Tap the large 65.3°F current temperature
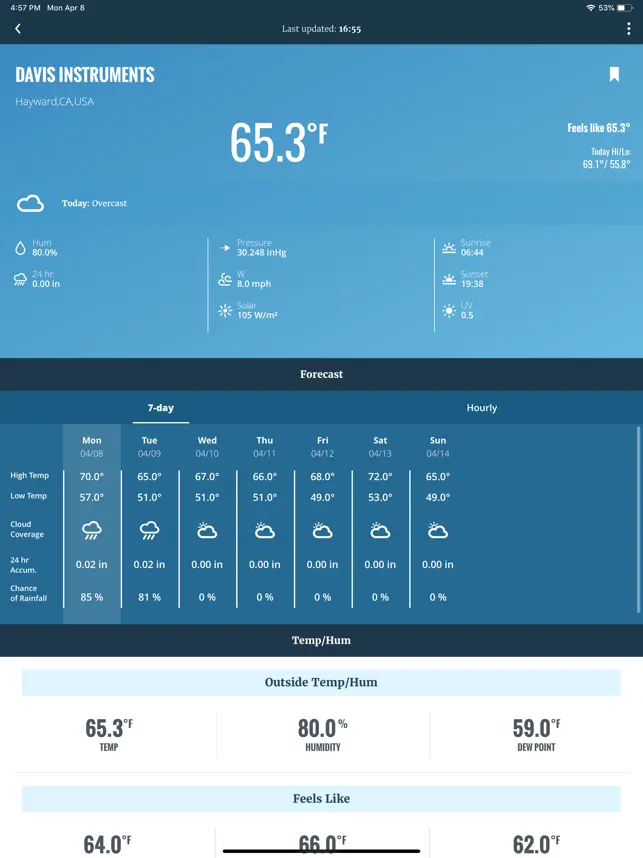643x858 pixels. tap(279, 142)
